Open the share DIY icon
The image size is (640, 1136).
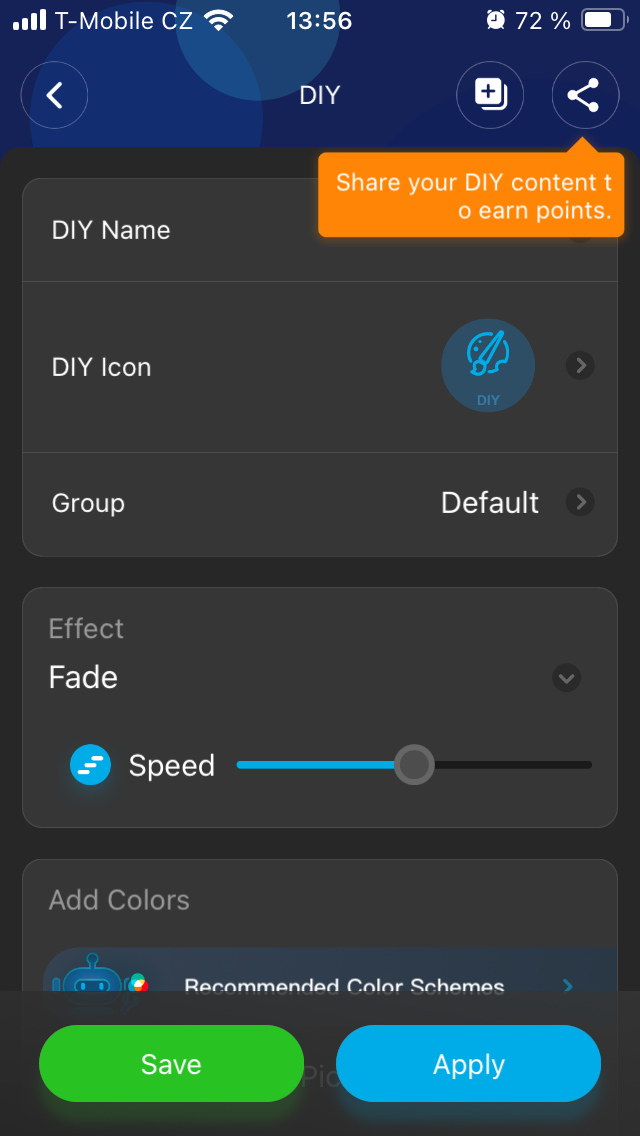coord(584,96)
